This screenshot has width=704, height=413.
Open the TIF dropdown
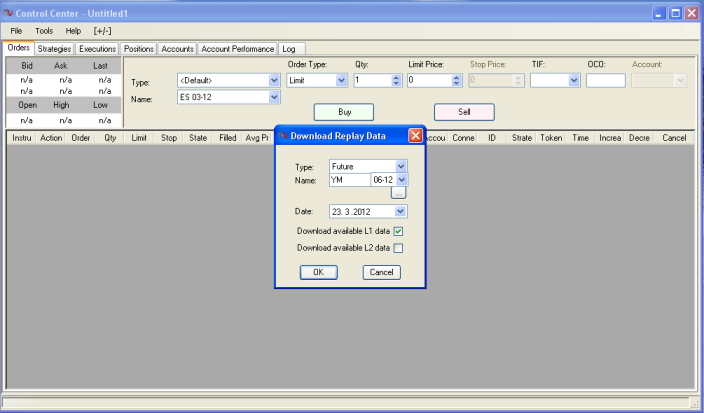pyautogui.click(x=574, y=80)
